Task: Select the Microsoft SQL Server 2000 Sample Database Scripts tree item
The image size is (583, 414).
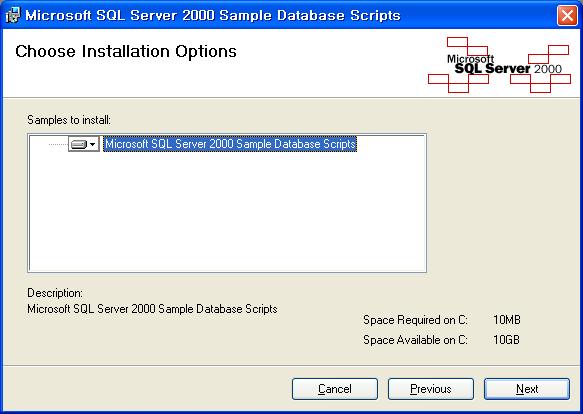Action: tap(230, 144)
